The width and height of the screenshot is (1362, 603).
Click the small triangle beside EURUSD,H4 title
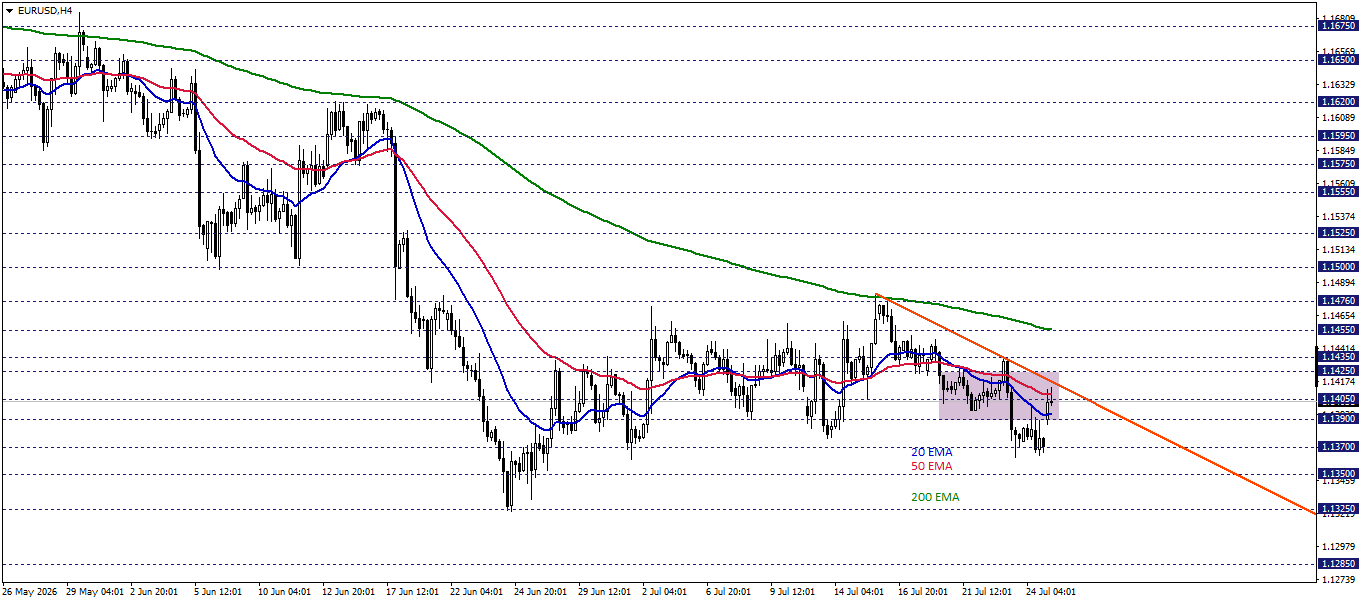[9, 9]
